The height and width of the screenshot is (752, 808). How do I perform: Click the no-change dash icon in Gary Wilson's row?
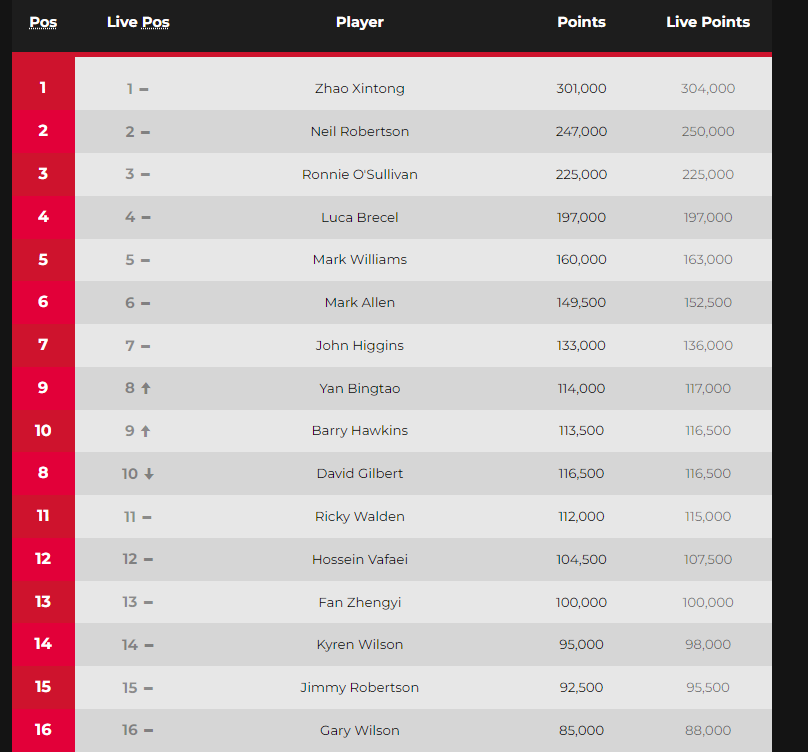coord(148,730)
